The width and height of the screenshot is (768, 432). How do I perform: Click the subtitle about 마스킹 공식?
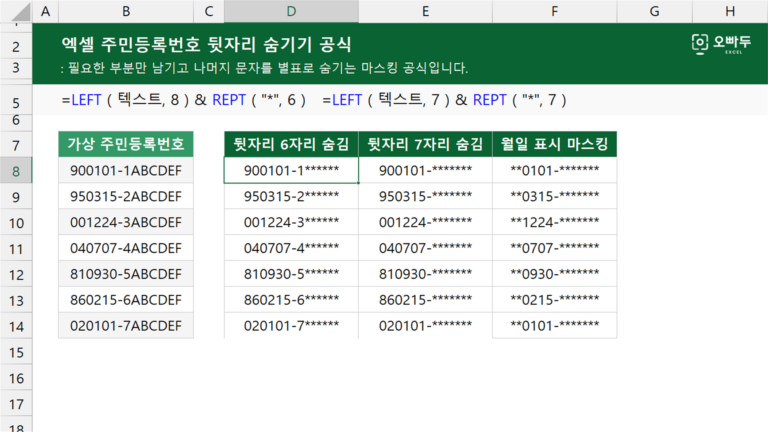[264, 68]
